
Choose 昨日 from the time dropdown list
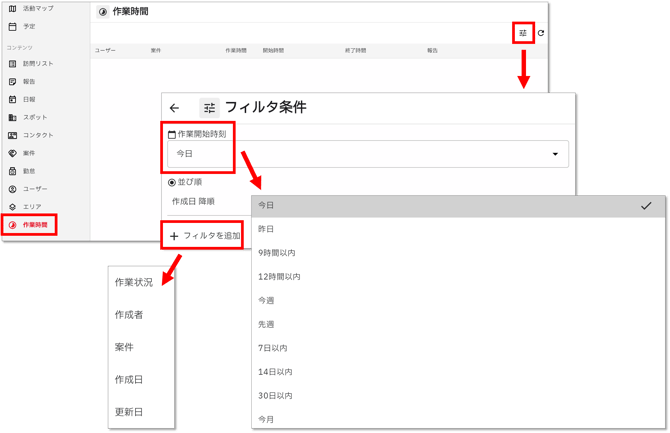[x=266, y=229]
